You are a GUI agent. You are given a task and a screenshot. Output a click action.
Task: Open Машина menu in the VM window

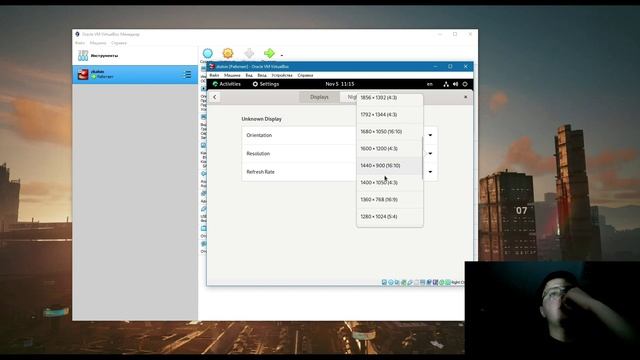232,76
